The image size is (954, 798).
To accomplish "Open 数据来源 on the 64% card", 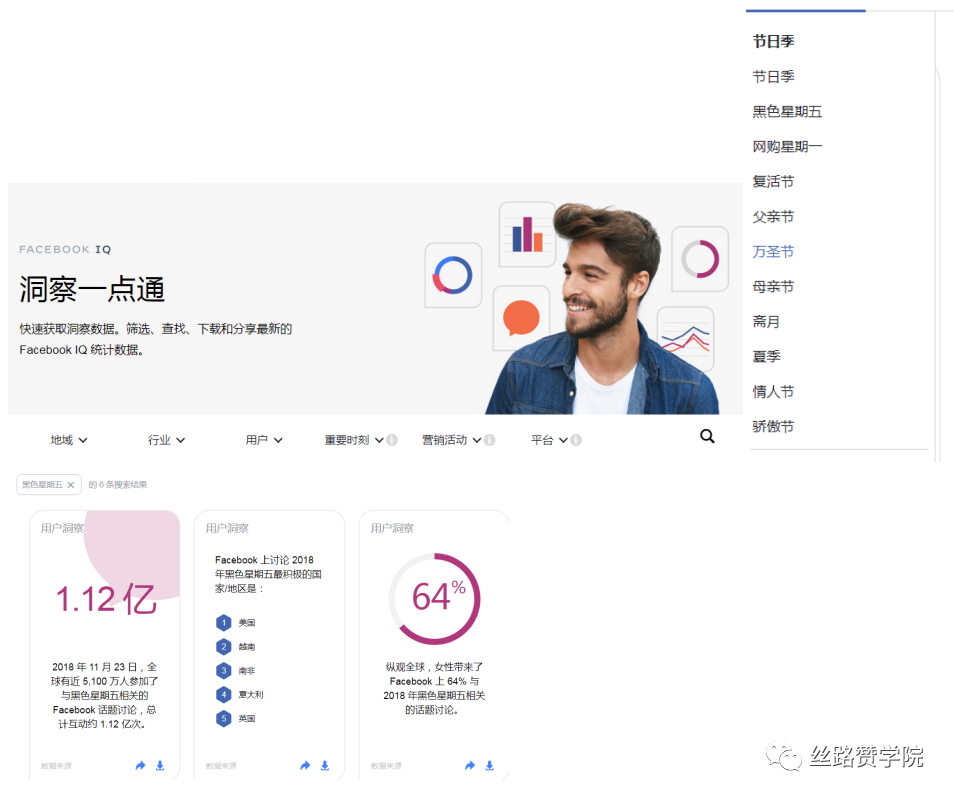I will 386,766.
